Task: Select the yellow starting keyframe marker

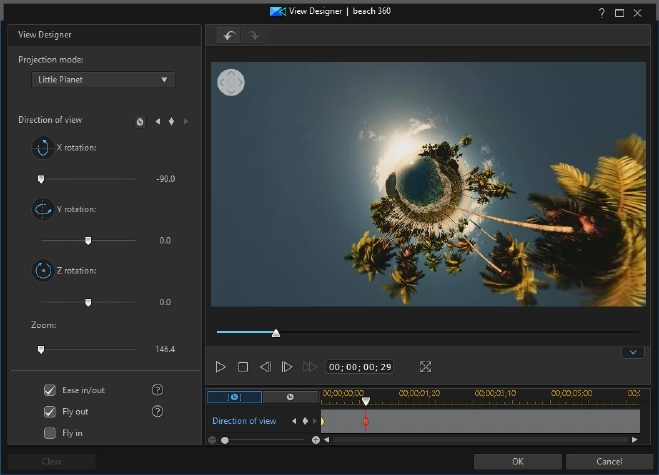Action: 322,421
